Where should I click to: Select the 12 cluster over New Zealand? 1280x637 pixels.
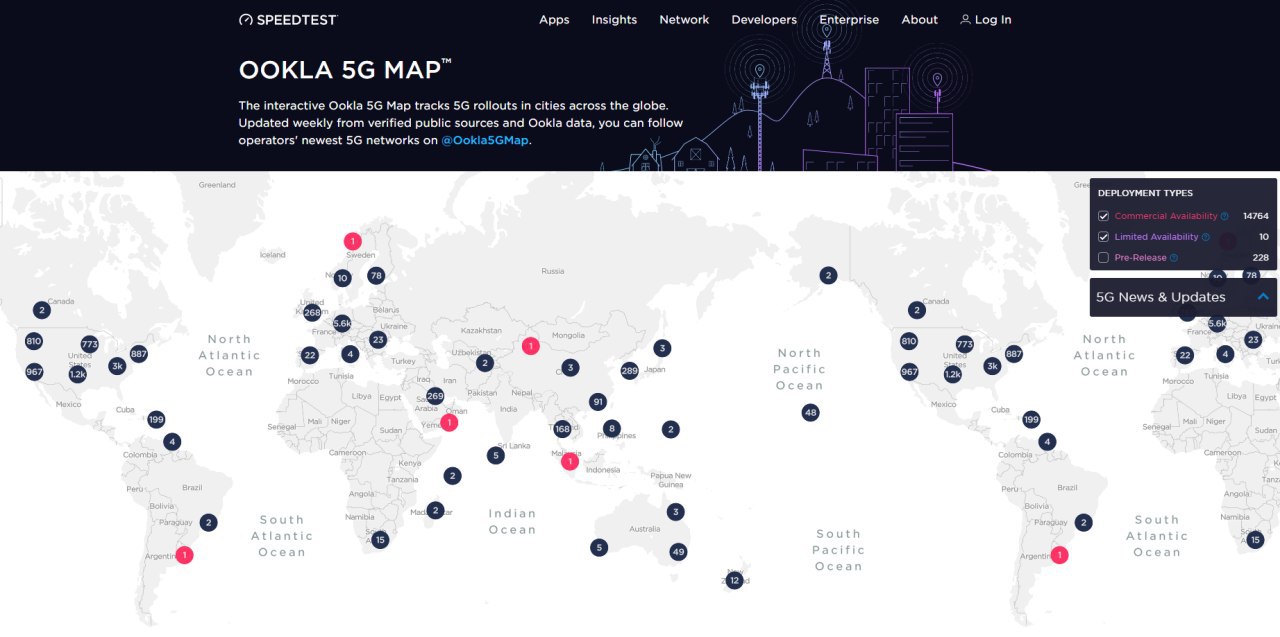[734, 580]
